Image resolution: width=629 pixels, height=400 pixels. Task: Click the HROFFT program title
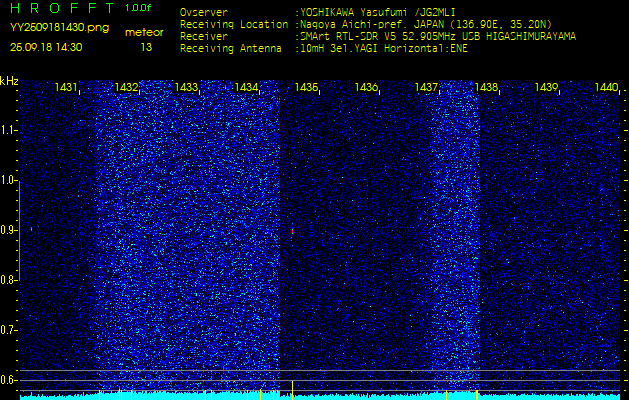coord(63,8)
